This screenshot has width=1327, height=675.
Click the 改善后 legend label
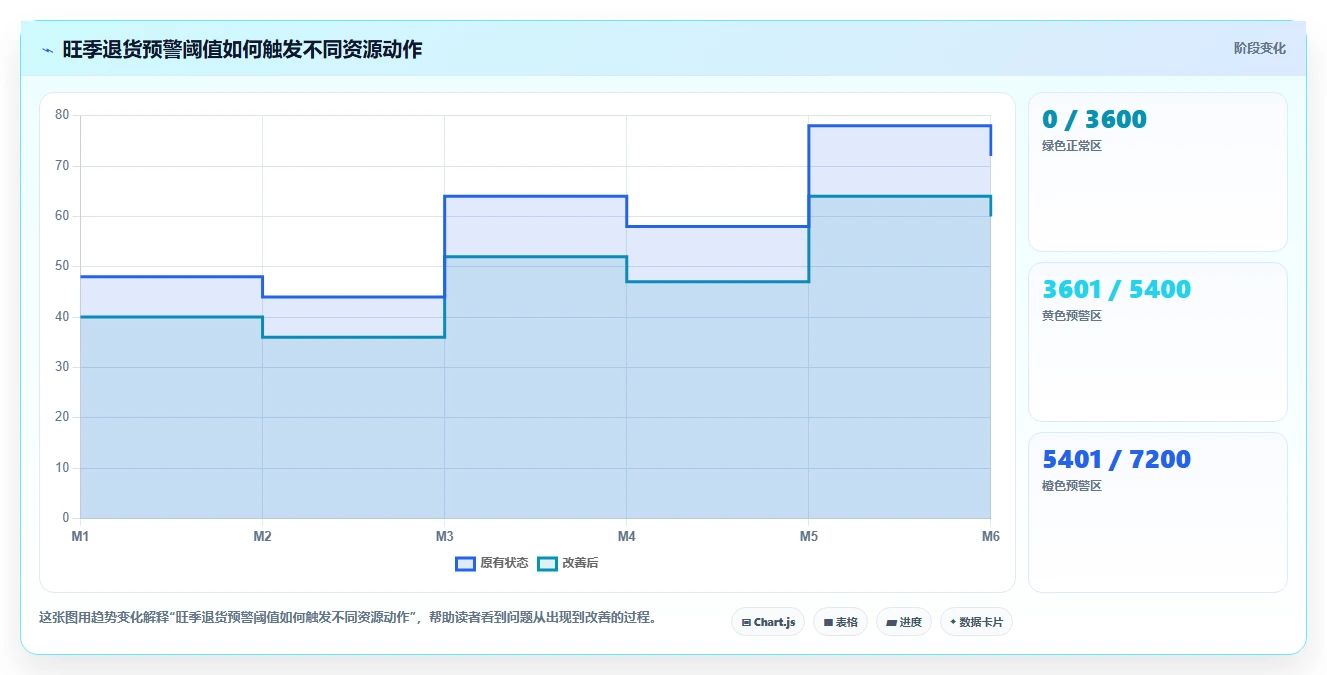pyautogui.click(x=580, y=564)
